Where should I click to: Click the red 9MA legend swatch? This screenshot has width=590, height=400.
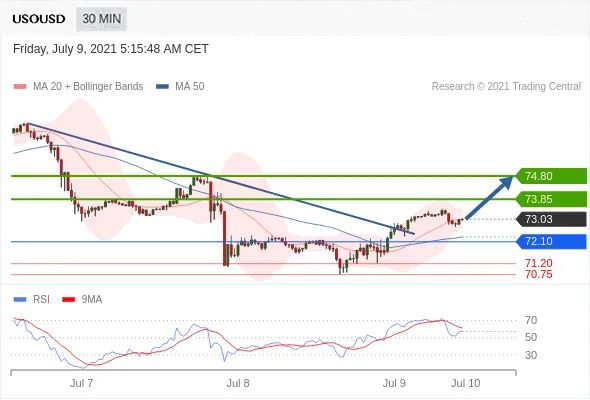click(68, 300)
